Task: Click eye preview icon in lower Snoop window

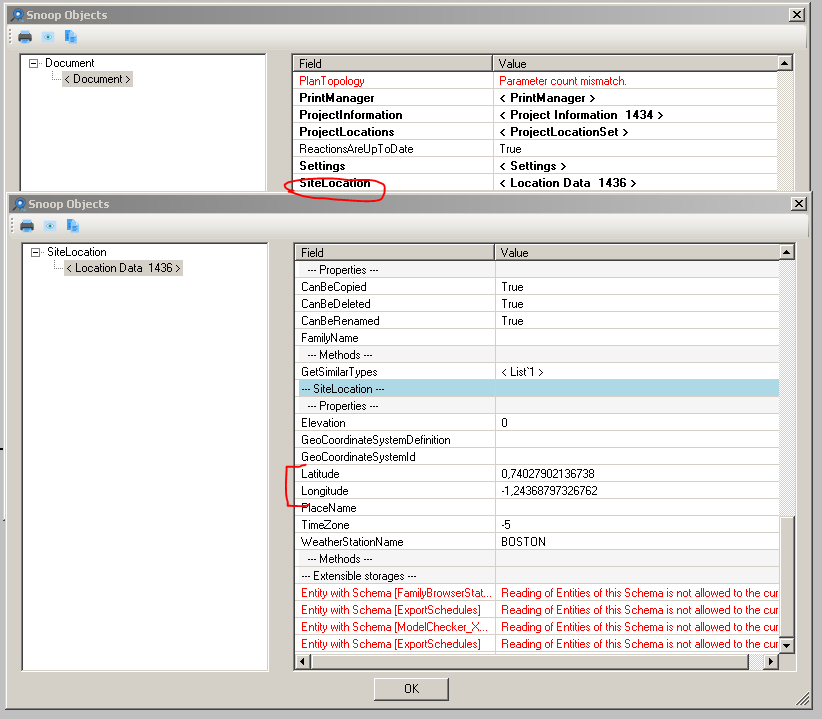Action: (50, 226)
